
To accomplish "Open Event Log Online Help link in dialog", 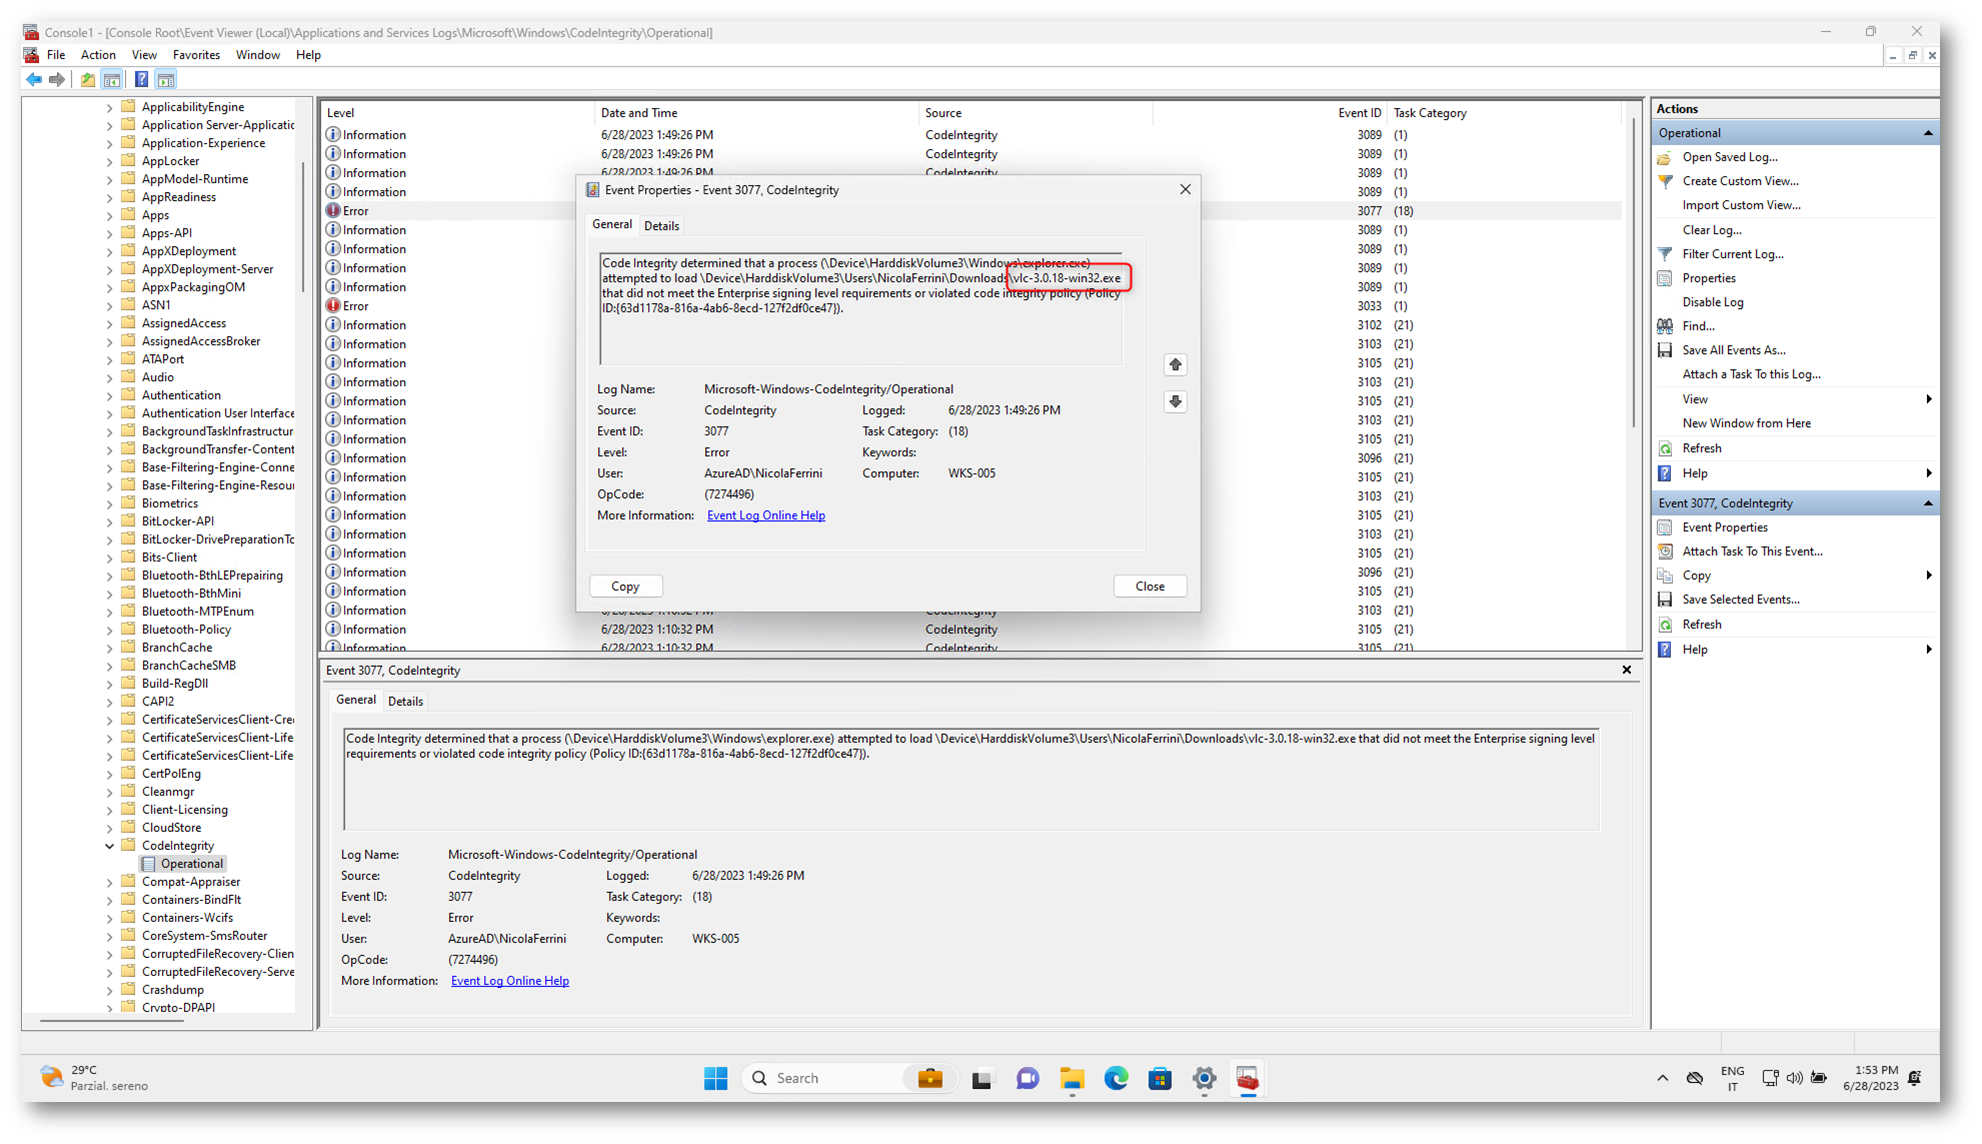I will click(765, 516).
